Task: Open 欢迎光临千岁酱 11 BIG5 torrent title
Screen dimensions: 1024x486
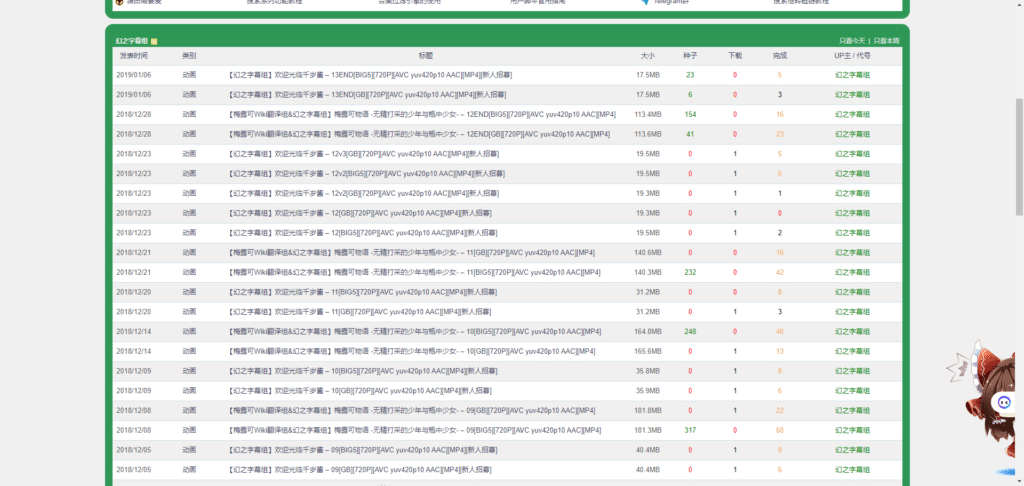Action: pyautogui.click(x=362, y=292)
